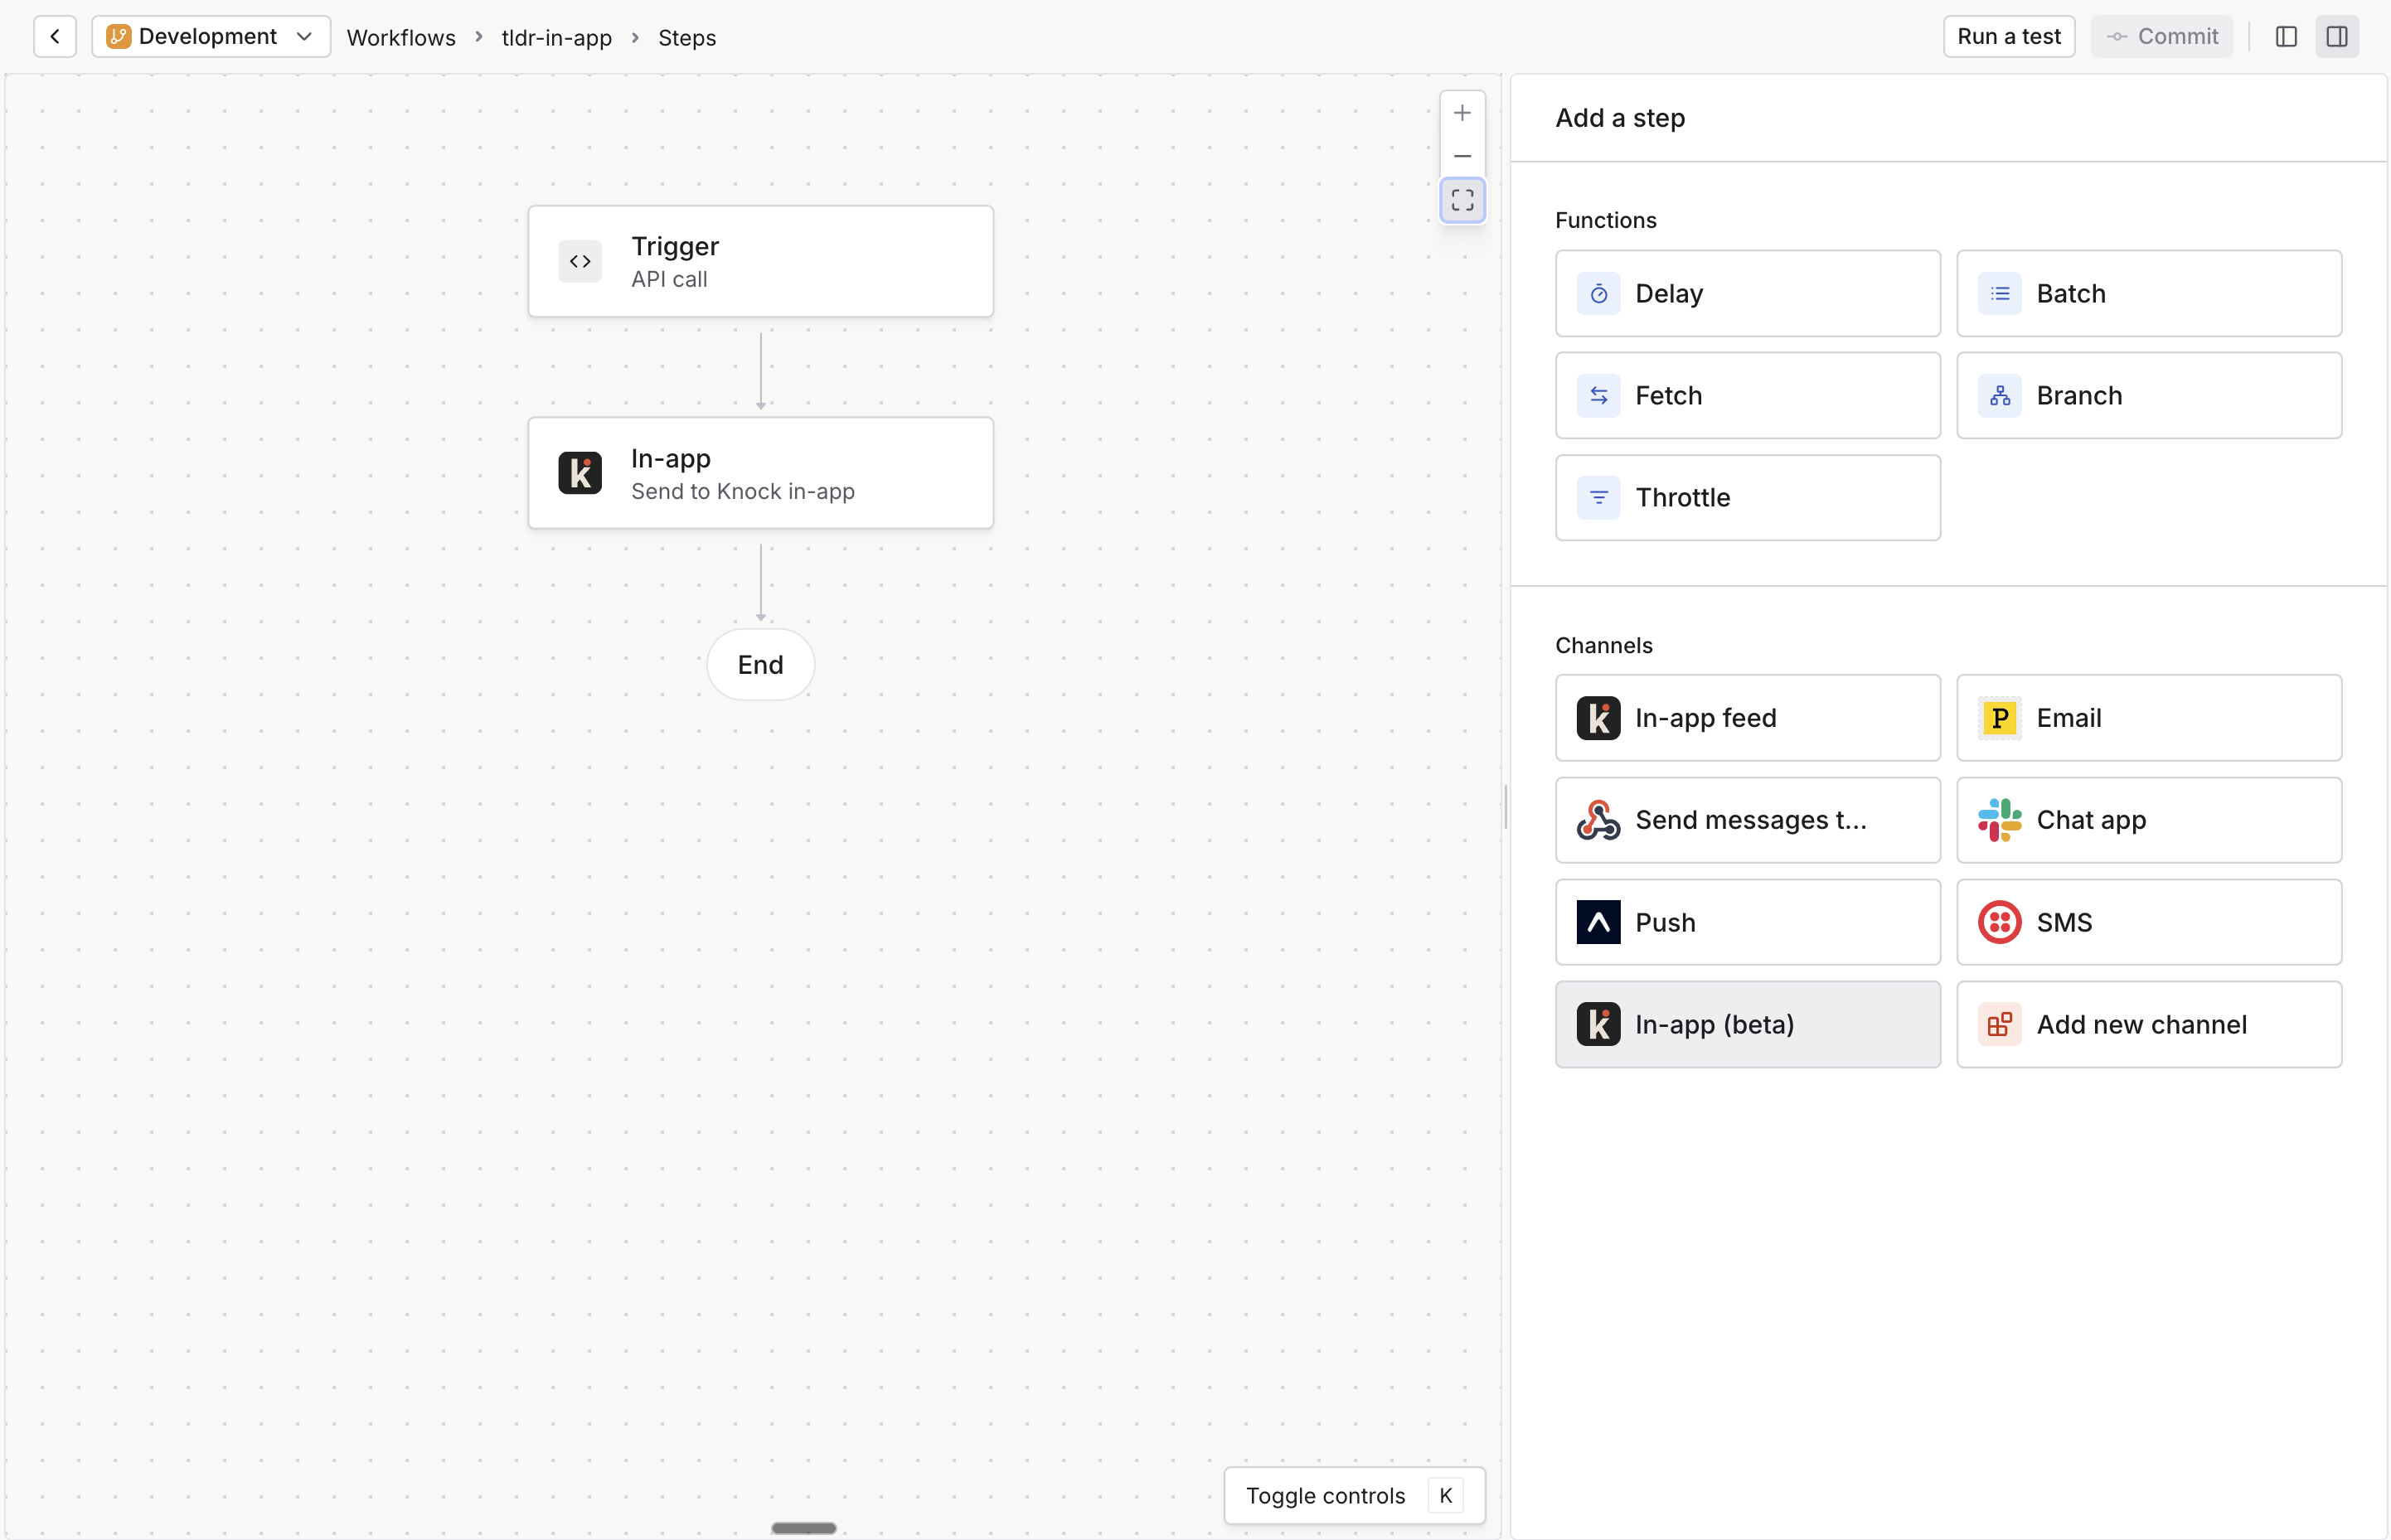Add a Push channel step

(1746, 921)
